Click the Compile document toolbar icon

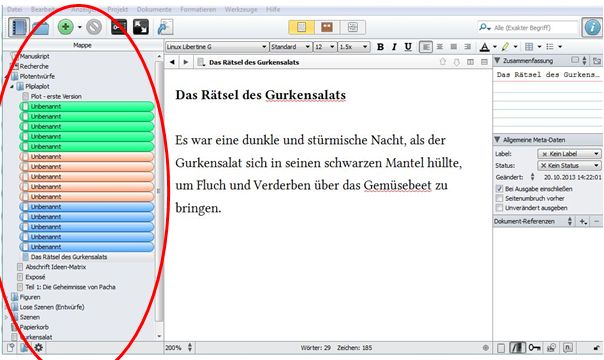tap(165, 28)
